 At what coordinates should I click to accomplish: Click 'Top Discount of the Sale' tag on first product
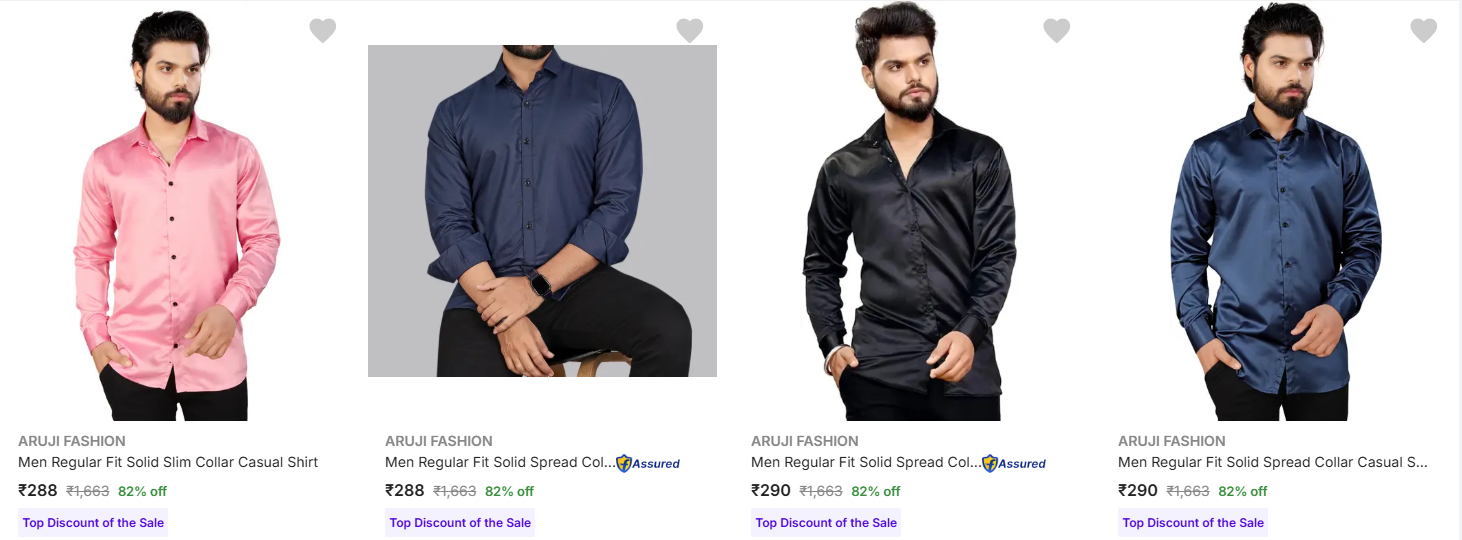tap(94, 523)
